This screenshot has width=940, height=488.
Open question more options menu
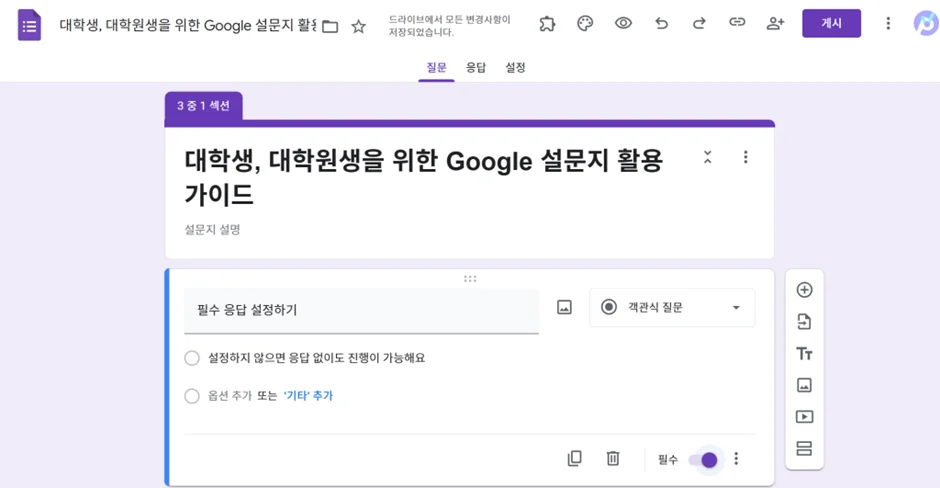point(736,459)
